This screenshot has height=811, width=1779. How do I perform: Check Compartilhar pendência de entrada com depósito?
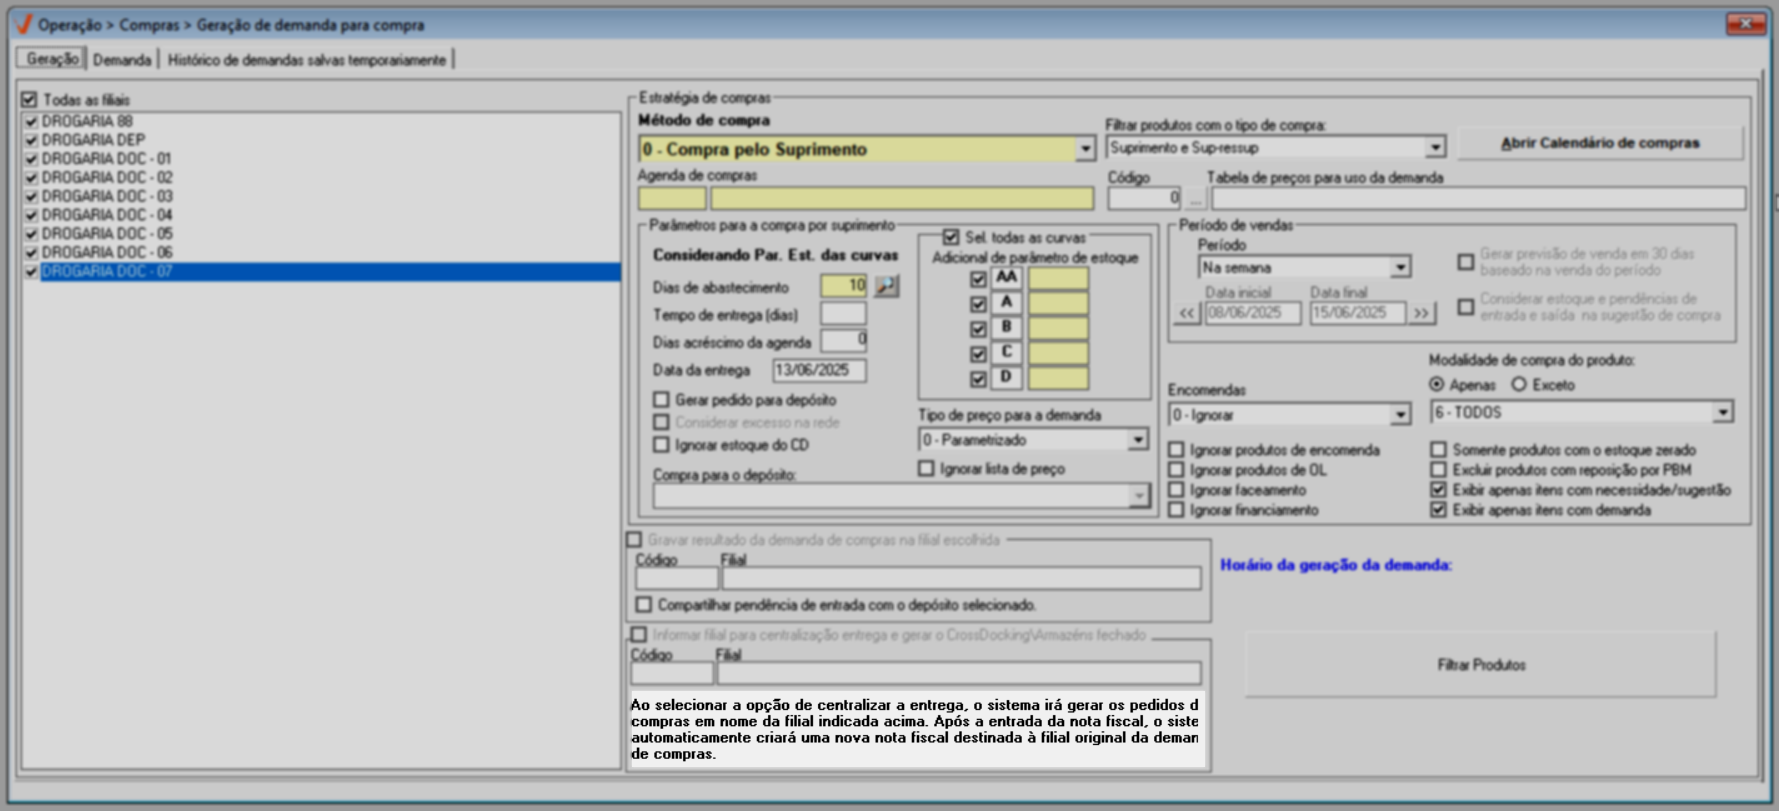click(644, 605)
